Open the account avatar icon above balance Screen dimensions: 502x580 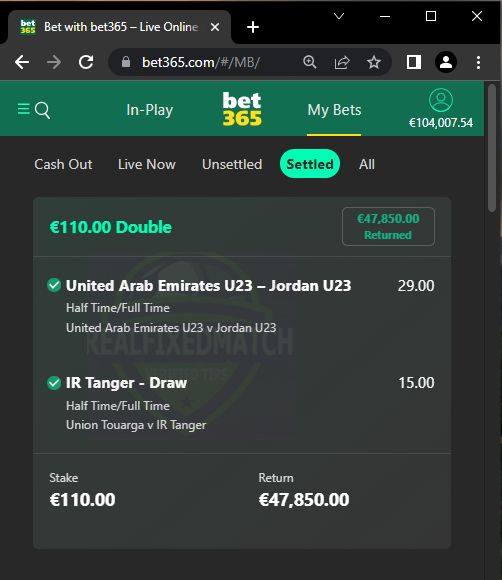pos(441,100)
